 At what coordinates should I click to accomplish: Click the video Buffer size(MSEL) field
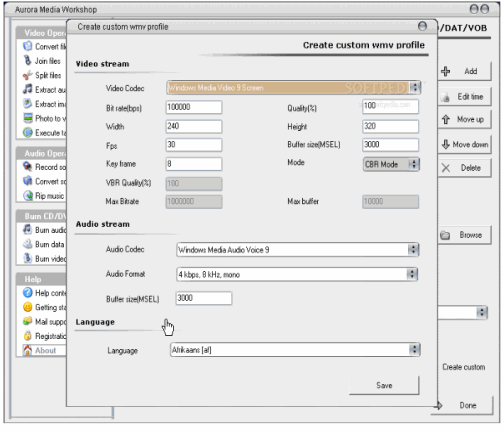390,145
